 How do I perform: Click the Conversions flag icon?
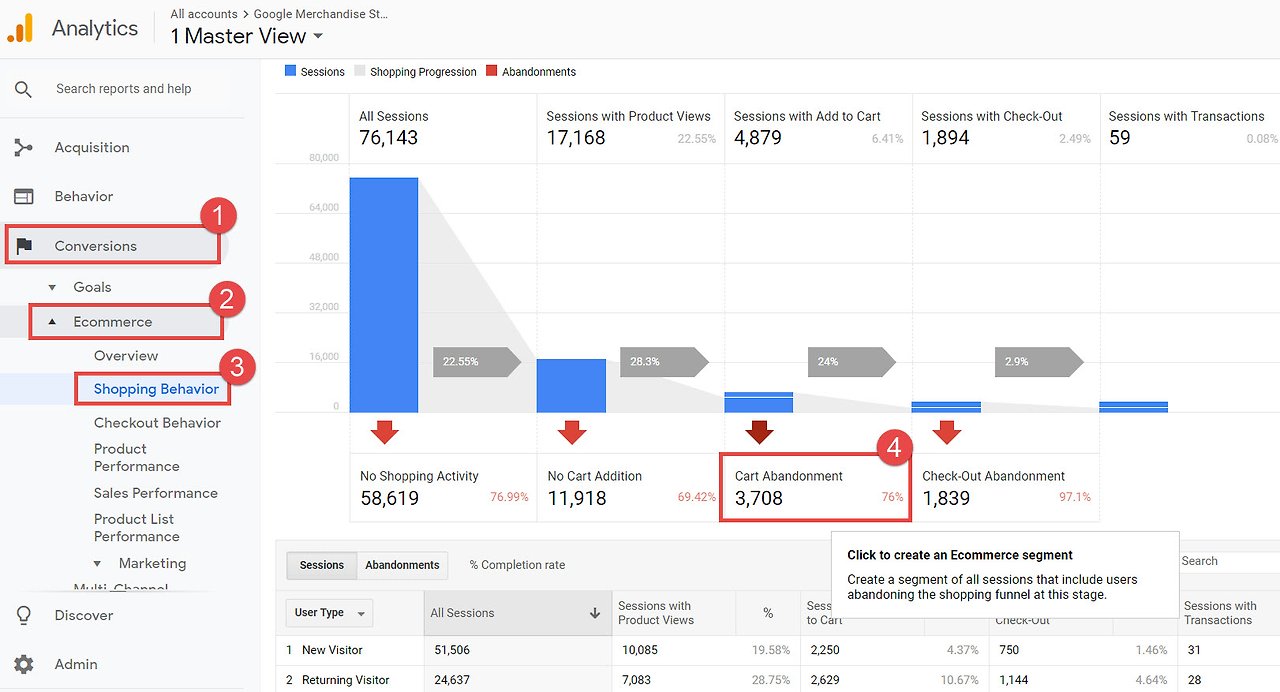[x=24, y=246]
